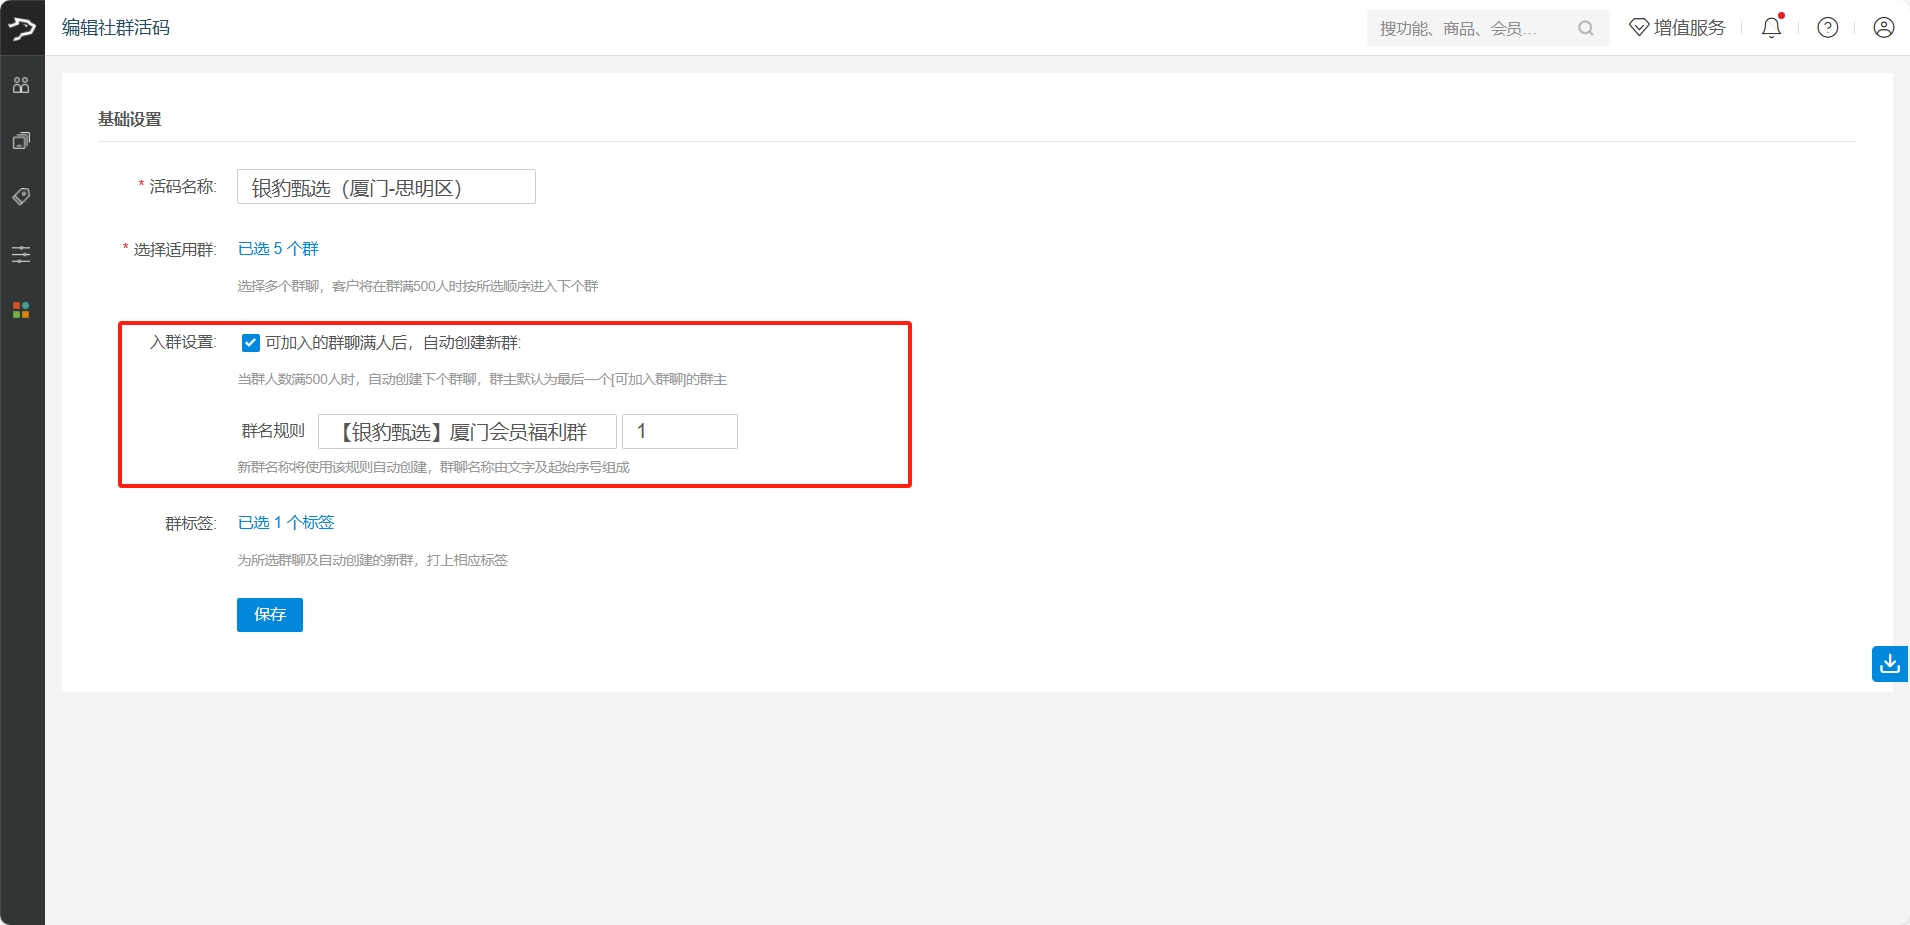
Task: Open the help question mark icon
Action: pos(1827,28)
